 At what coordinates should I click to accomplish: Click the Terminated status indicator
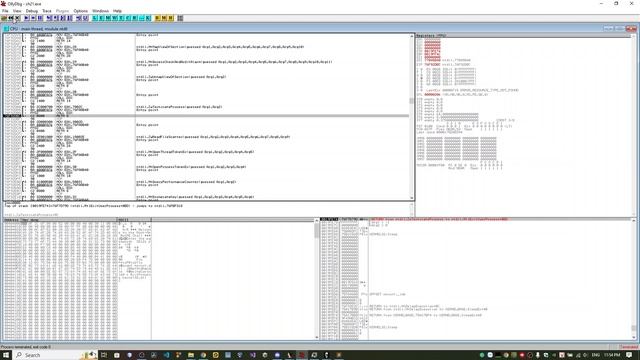tap(629, 347)
